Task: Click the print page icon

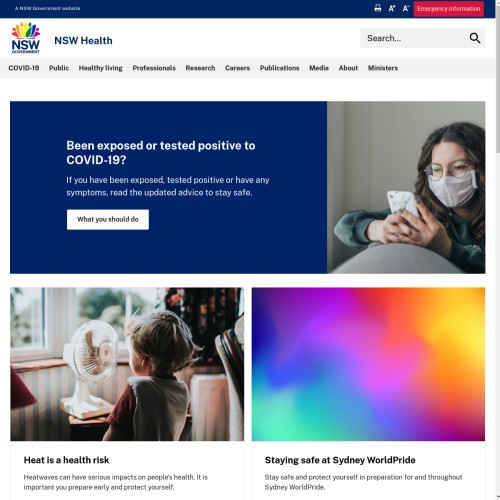Action: [x=378, y=8]
